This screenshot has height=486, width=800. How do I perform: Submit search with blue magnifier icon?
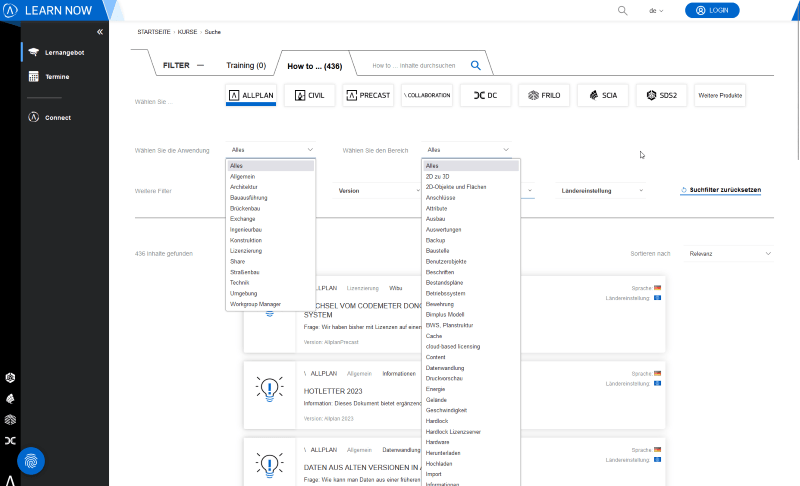tap(476, 65)
